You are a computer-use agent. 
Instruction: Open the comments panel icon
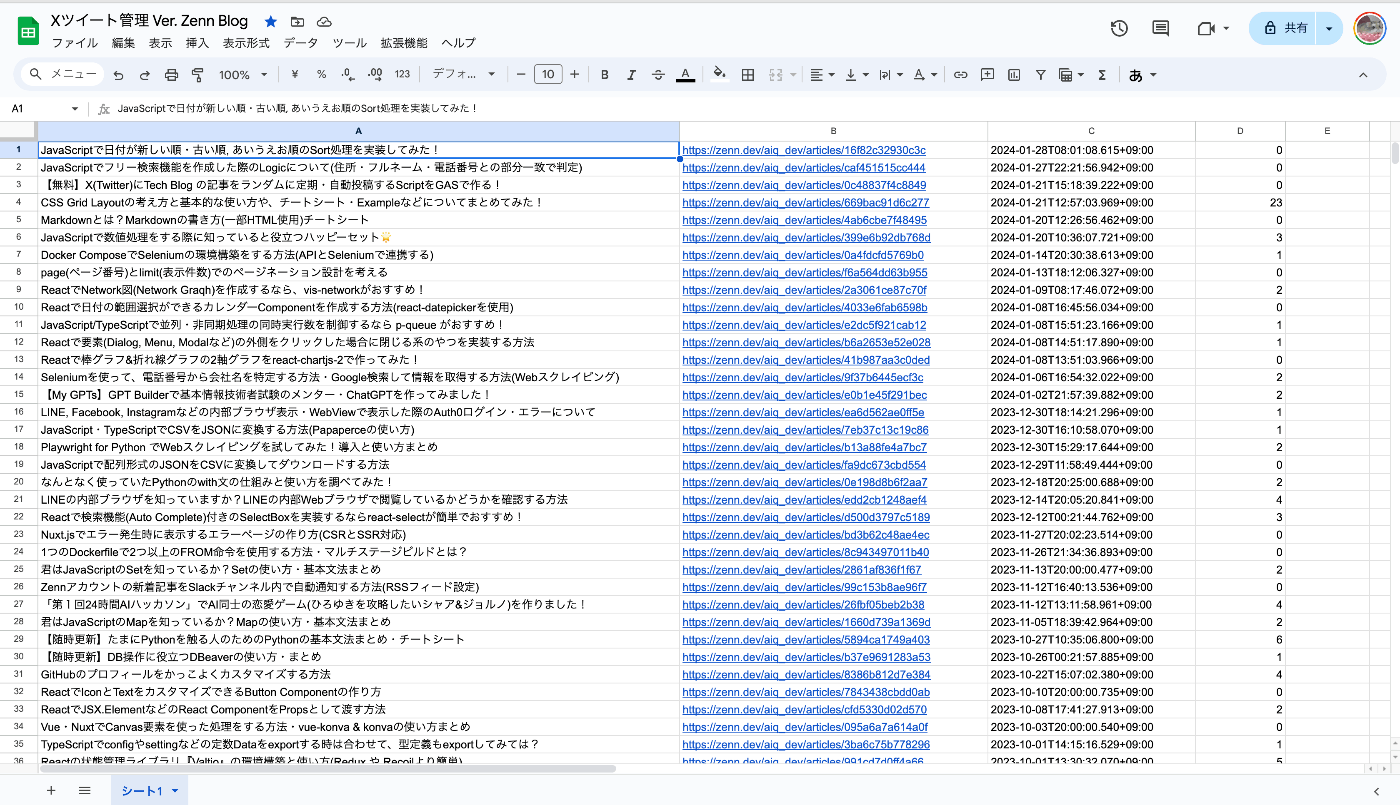(1161, 28)
